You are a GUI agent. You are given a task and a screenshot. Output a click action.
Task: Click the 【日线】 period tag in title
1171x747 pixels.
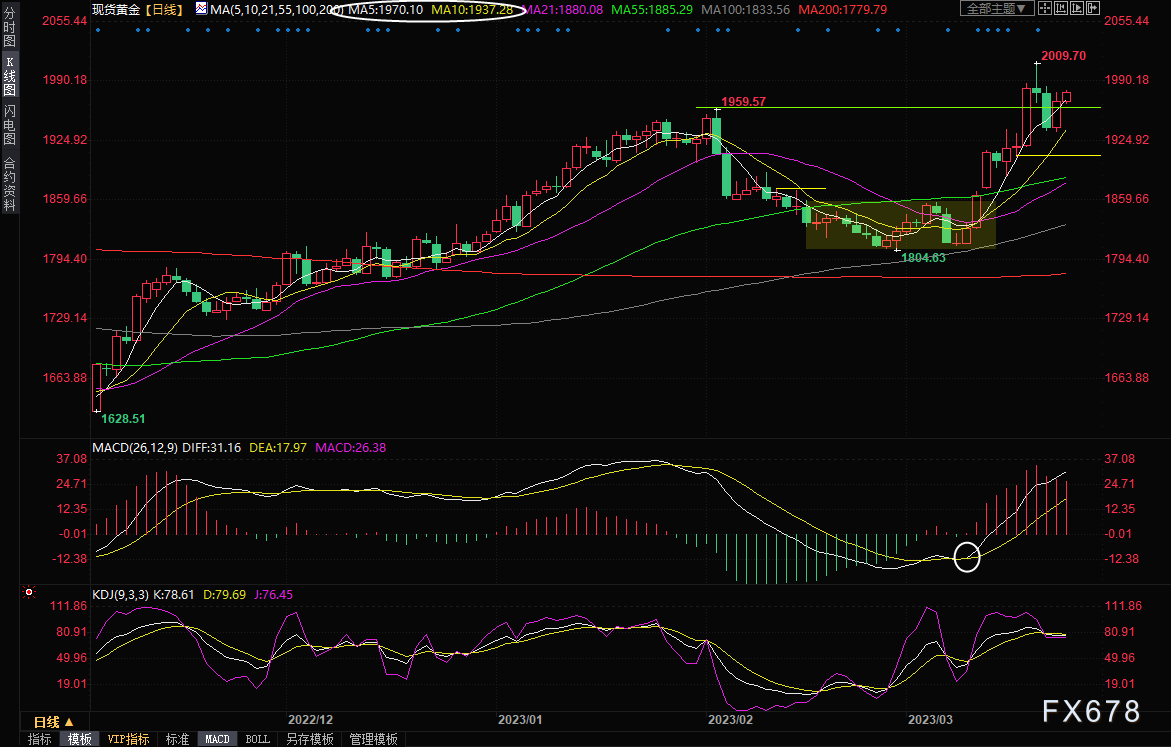tap(164, 10)
